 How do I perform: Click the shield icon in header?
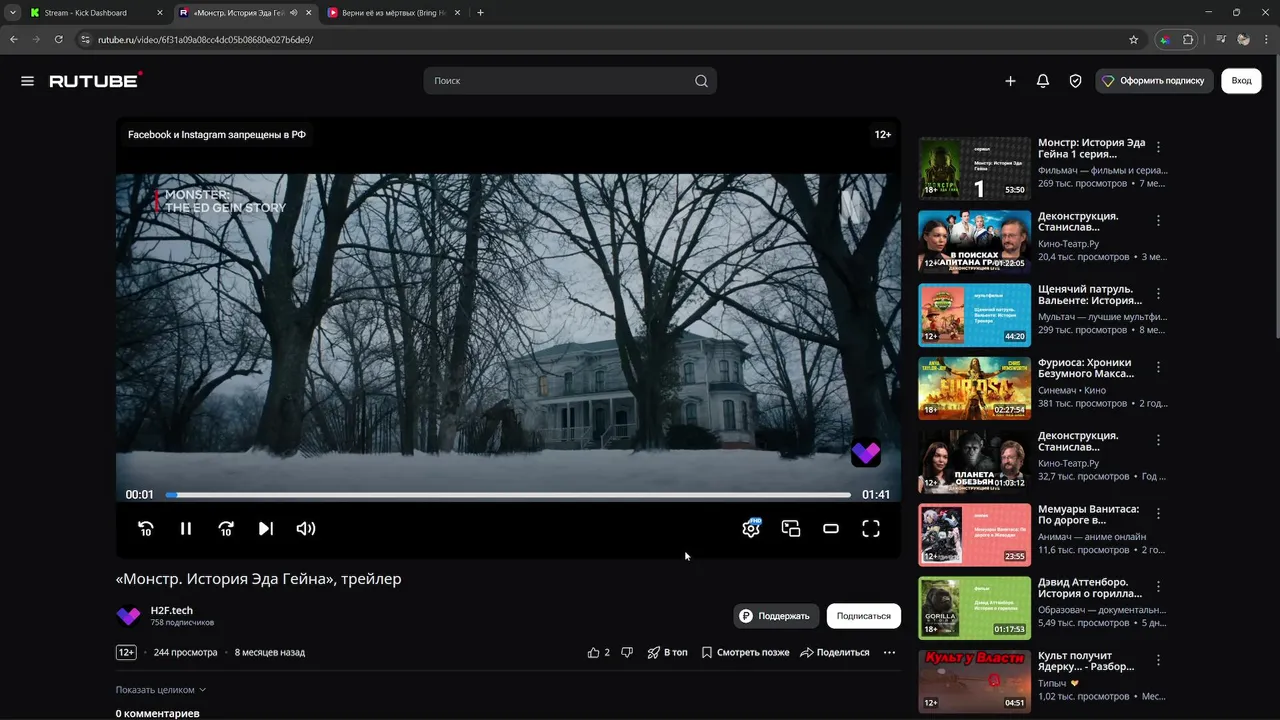1075,81
